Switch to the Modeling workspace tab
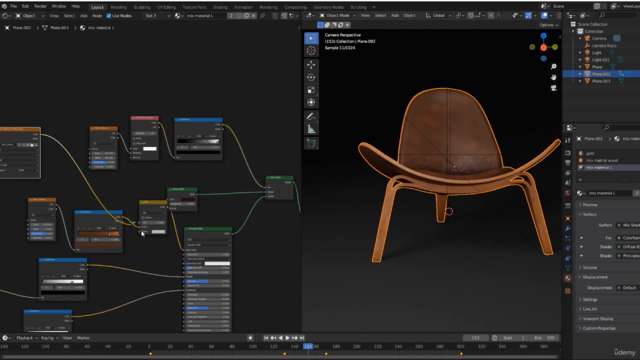 (119, 7)
